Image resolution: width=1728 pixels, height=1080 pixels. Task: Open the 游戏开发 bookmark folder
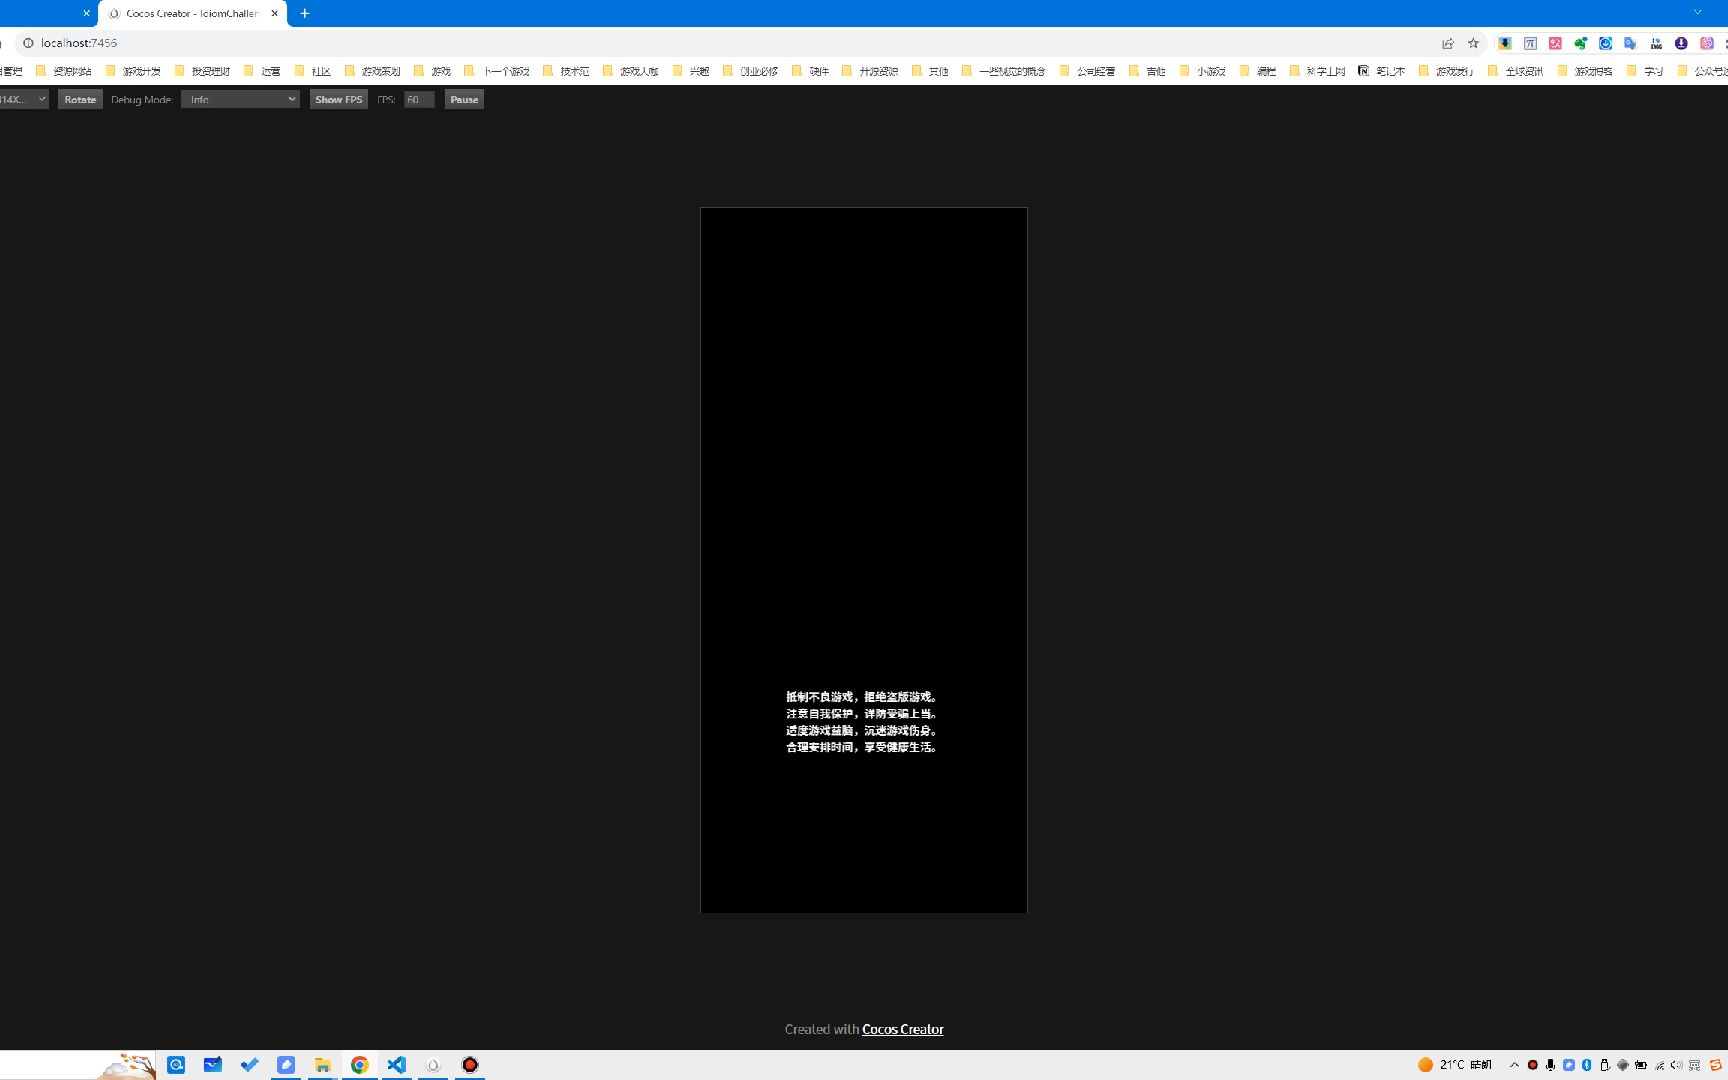133,71
